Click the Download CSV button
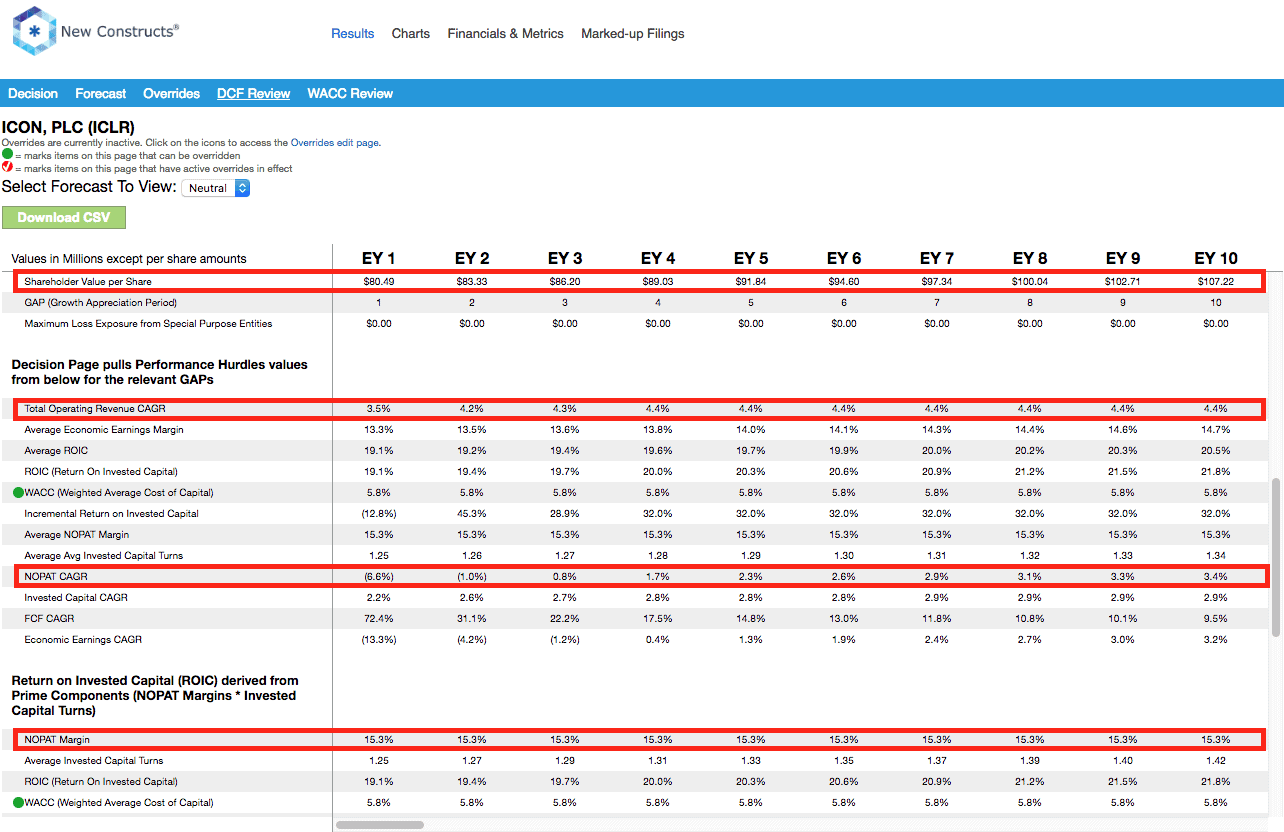 coord(64,217)
